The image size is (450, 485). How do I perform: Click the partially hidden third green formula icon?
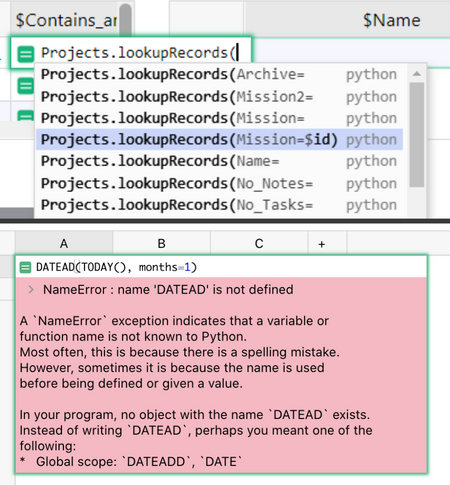click(x=26, y=115)
